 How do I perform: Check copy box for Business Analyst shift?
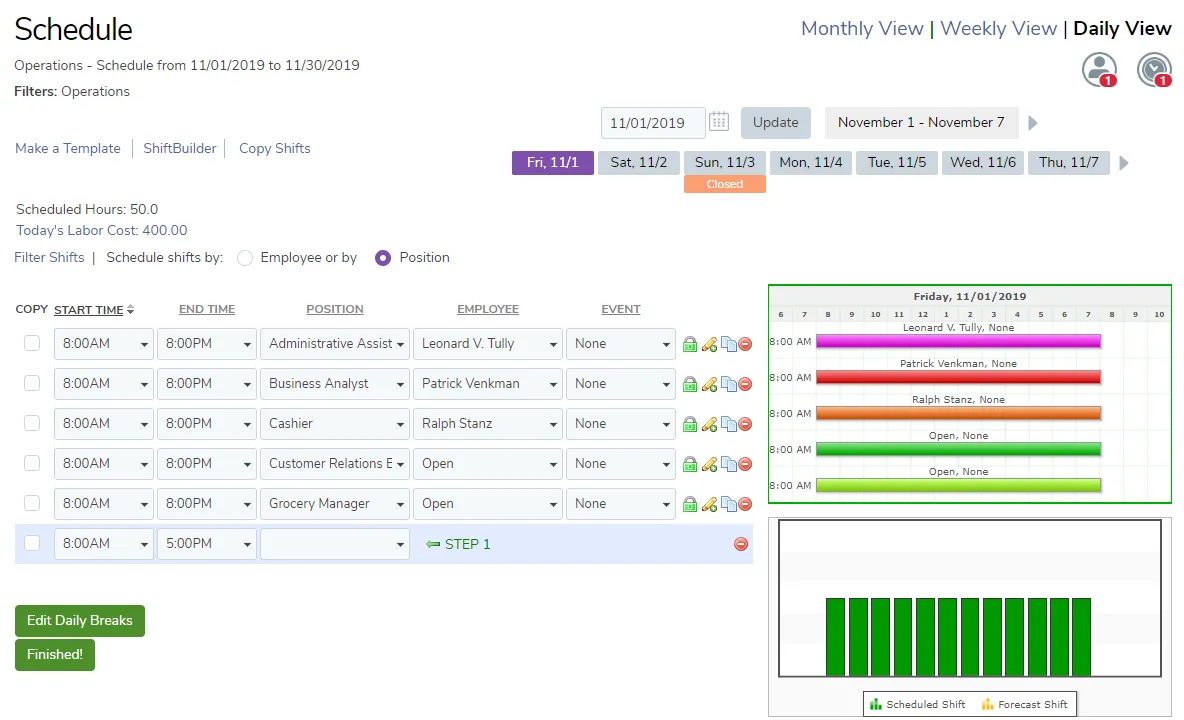point(32,383)
